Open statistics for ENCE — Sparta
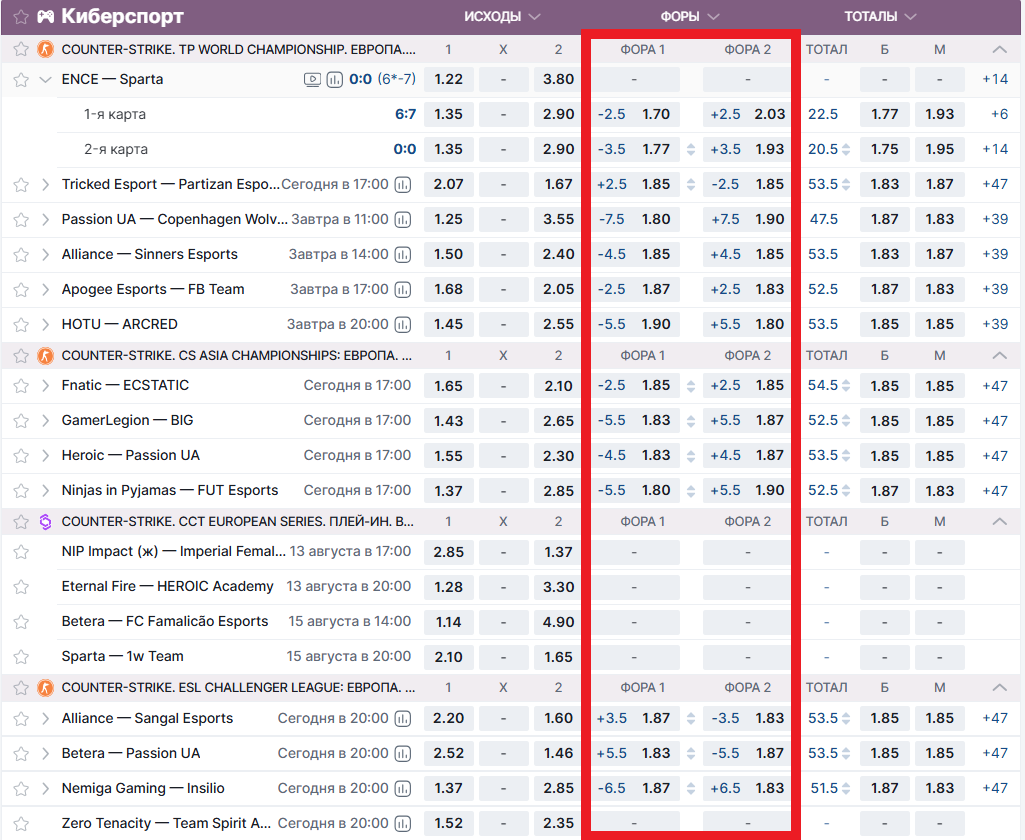Viewport: 1025px width, 840px height. click(x=335, y=80)
